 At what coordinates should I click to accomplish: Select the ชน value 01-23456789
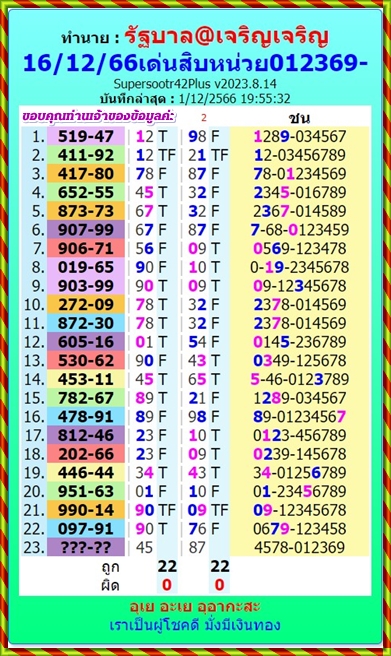(x=300, y=492)
